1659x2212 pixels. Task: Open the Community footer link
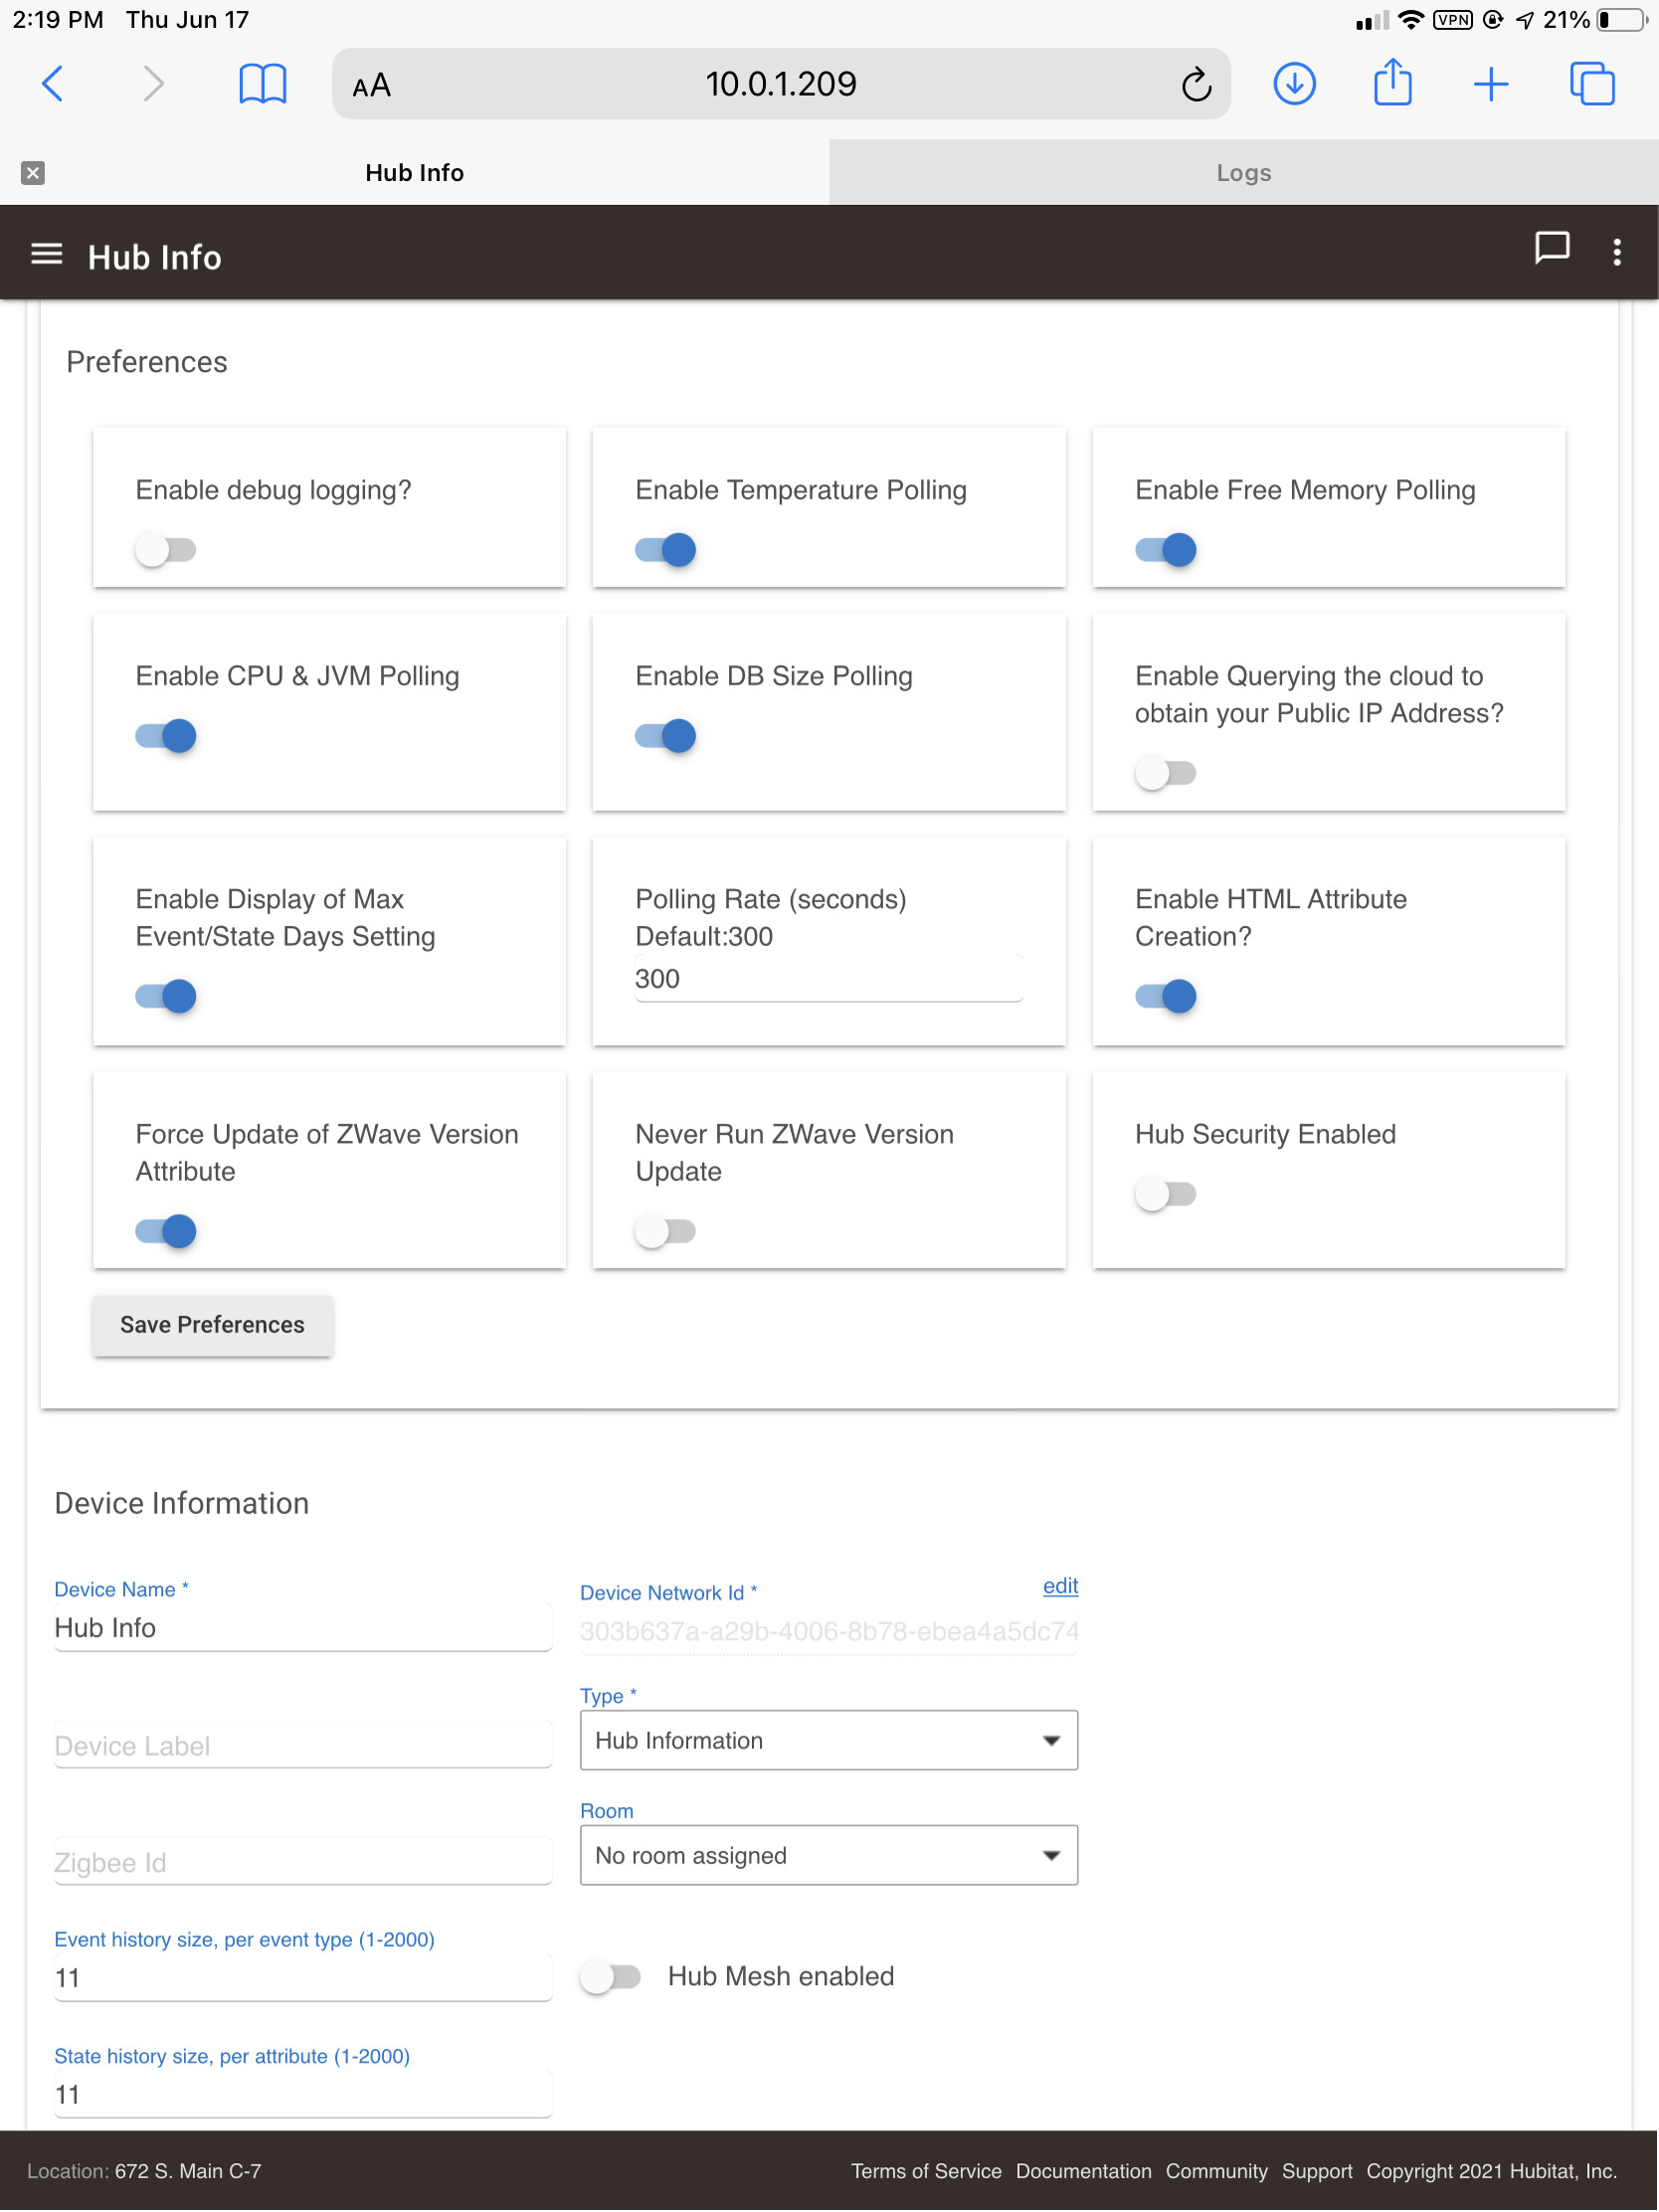click(1215, 2171)
